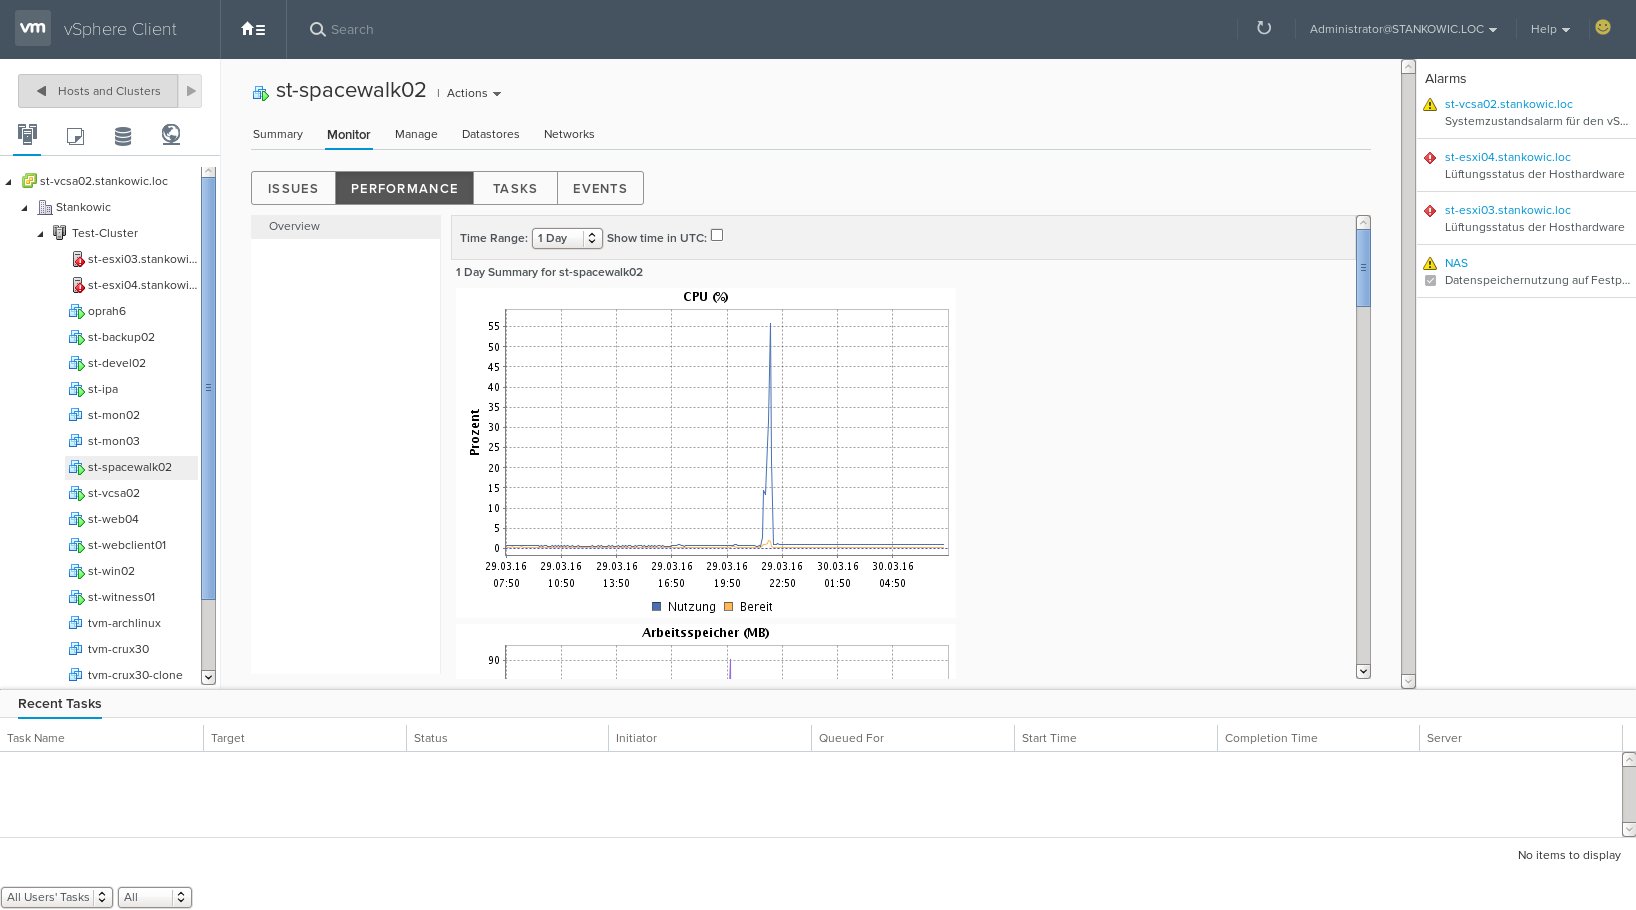Screen dimensions: 1636x910
Task: Collapse the Stankowic datacenter node
Action: (25, 208)
